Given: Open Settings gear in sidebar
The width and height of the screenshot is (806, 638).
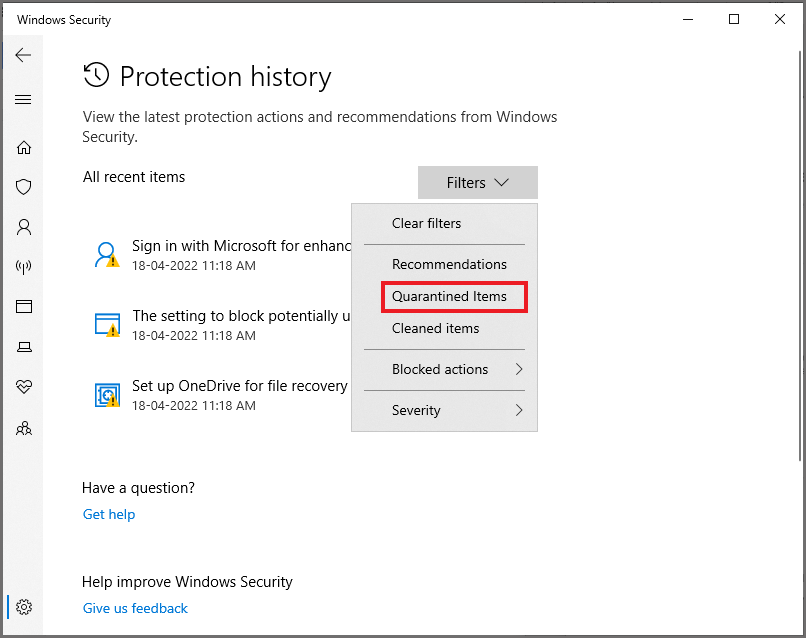Looking at the screenshot, I should click(x=24, y=607).
